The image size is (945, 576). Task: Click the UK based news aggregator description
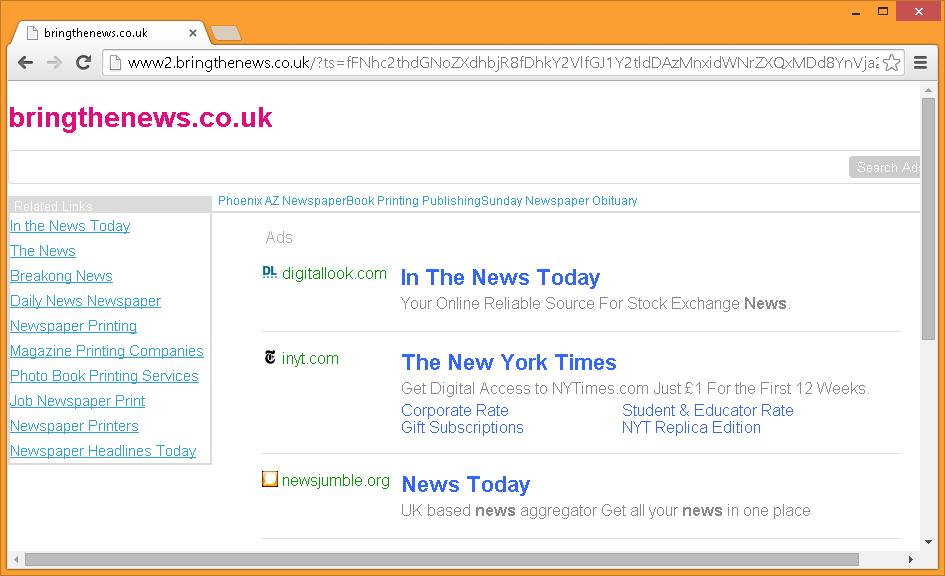click(x=606, y=511)
